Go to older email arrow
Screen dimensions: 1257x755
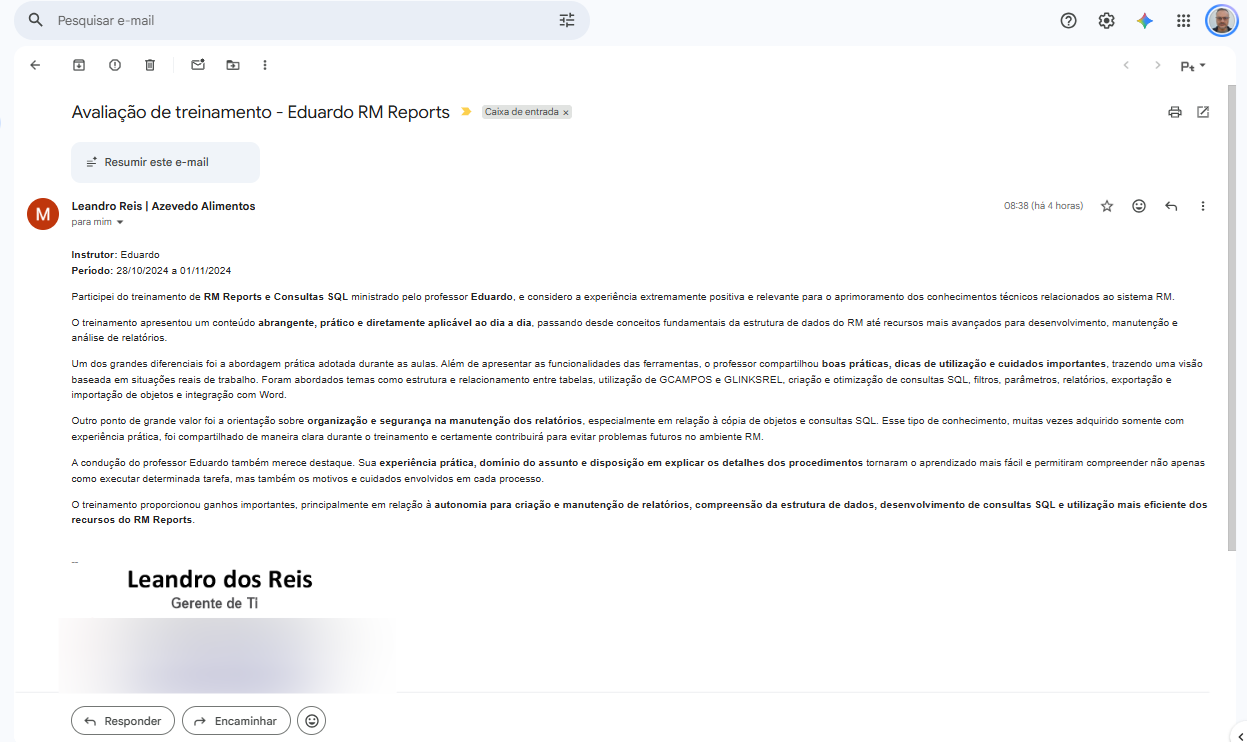click(1158, 65)
